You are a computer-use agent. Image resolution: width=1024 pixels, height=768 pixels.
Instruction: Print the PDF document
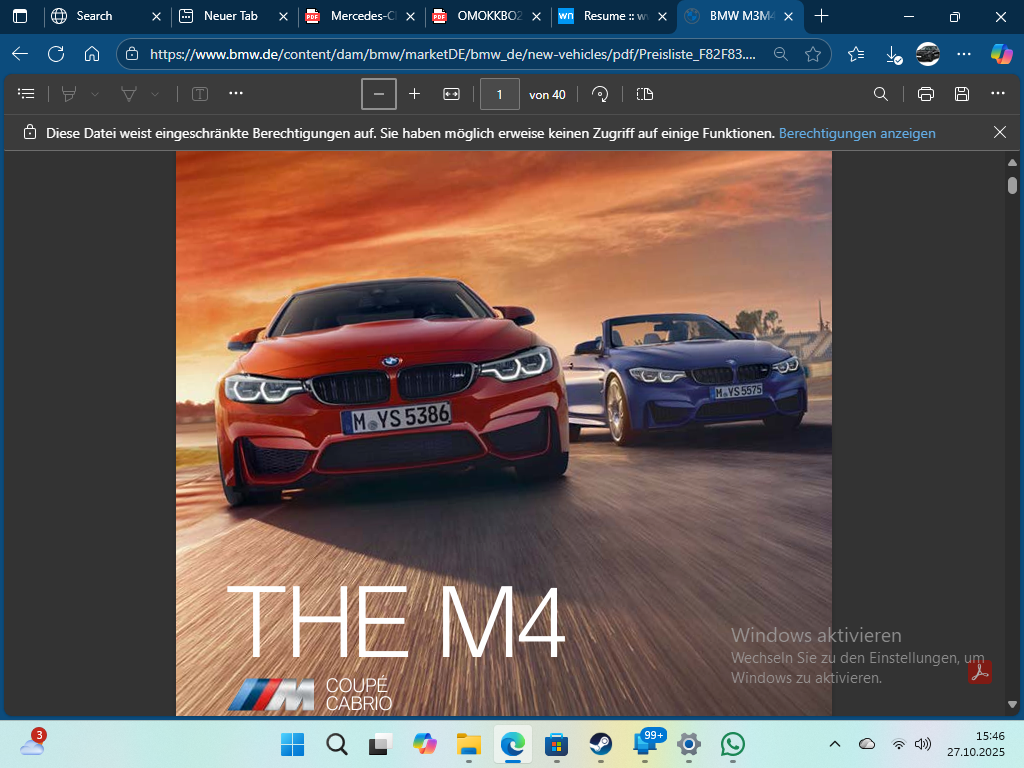click(x=926, y=94)
